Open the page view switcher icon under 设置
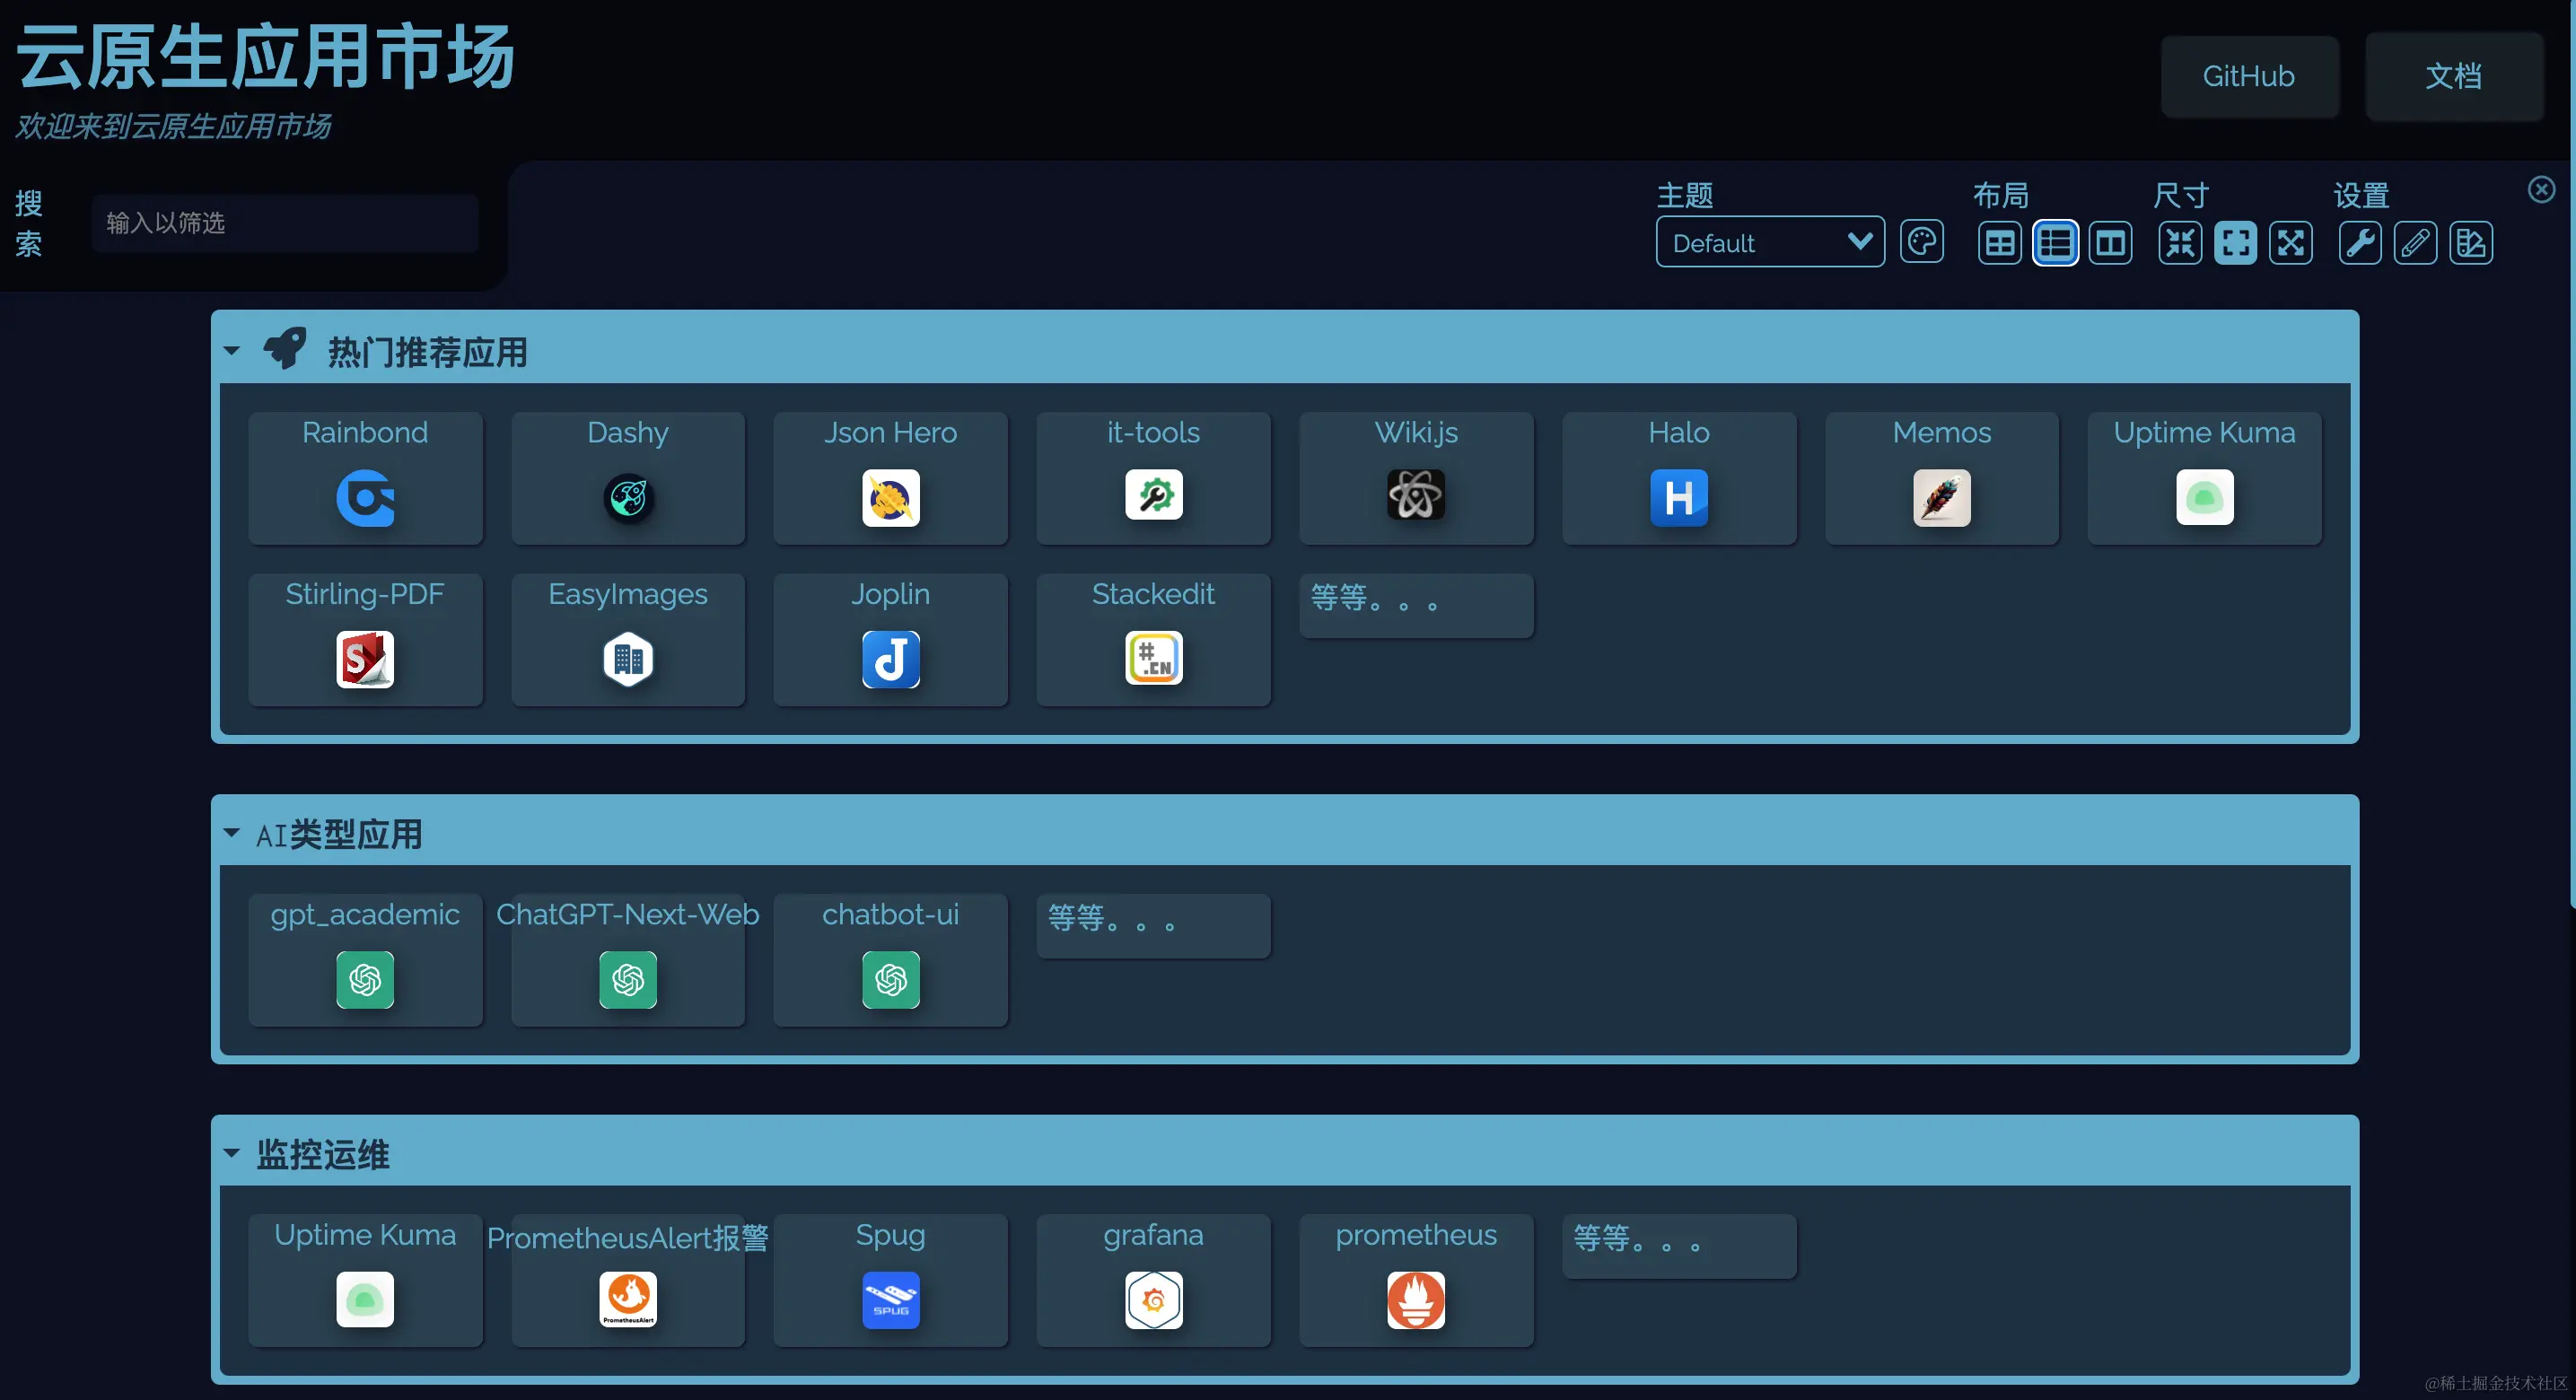Image resolution: width=2576 pixels, height=1400 pixels. click(x=2470, y=243)
